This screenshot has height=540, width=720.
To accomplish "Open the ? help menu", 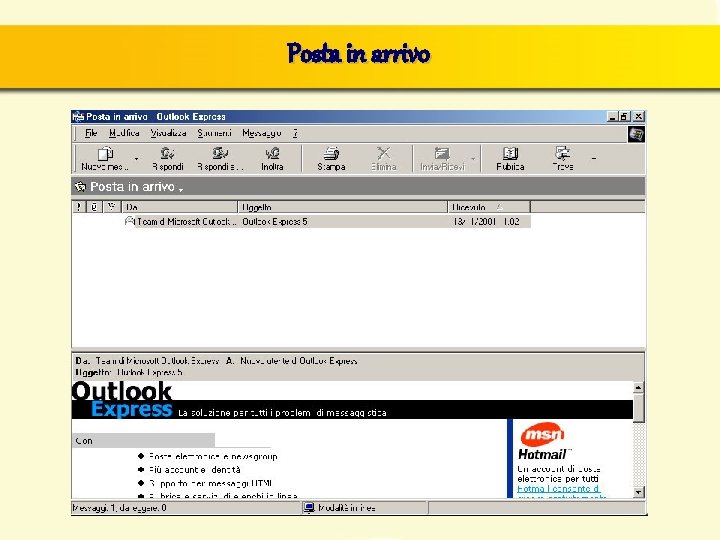I will pyautogui.click(x=295, y=133).
